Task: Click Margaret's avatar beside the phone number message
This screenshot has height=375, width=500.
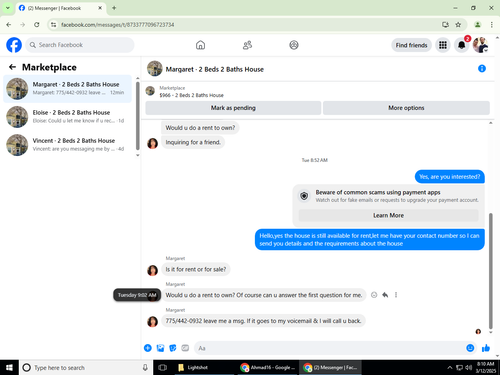Action: (152, 322)
